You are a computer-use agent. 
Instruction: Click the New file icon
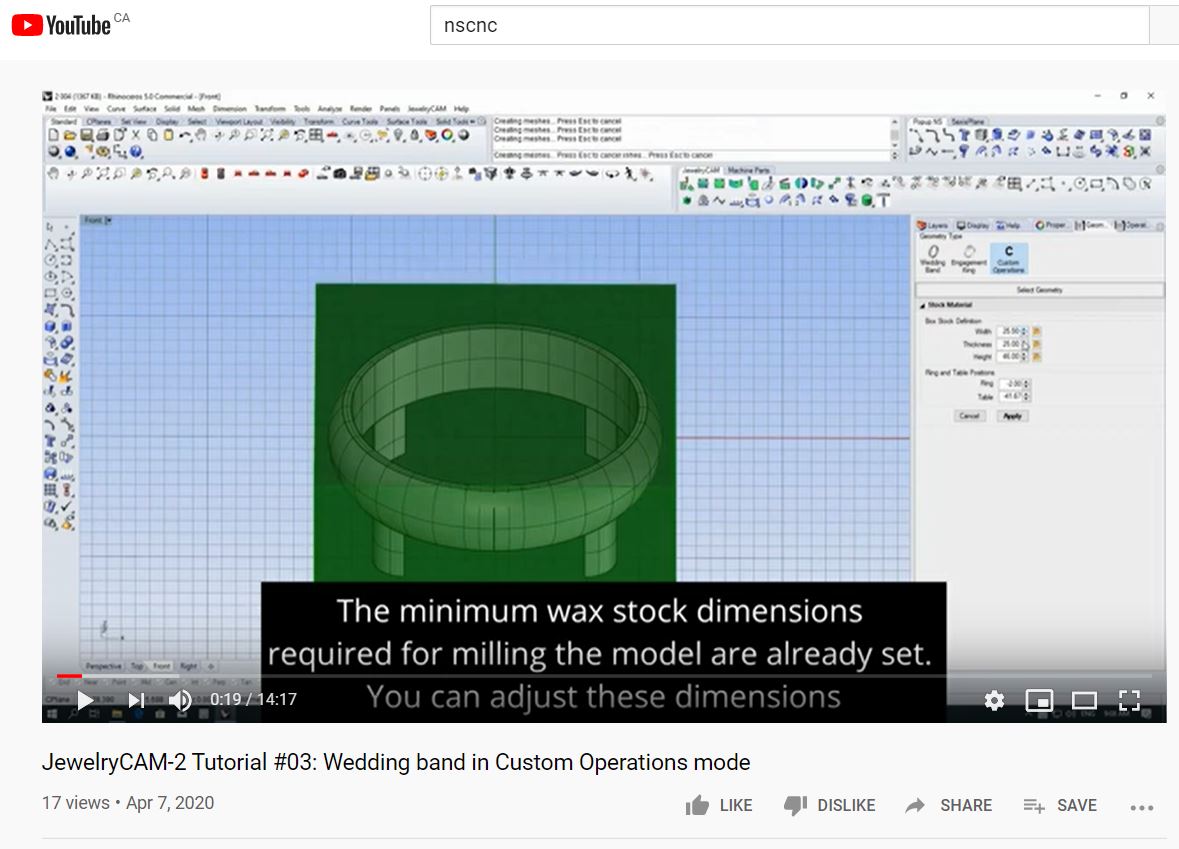click(53, 135)
